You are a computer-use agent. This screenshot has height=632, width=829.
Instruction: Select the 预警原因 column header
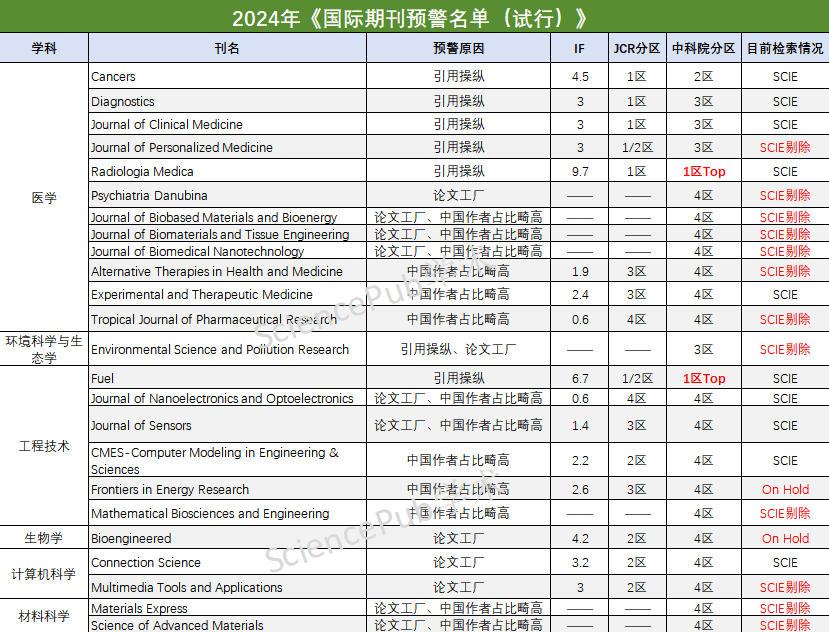point(458,49)
